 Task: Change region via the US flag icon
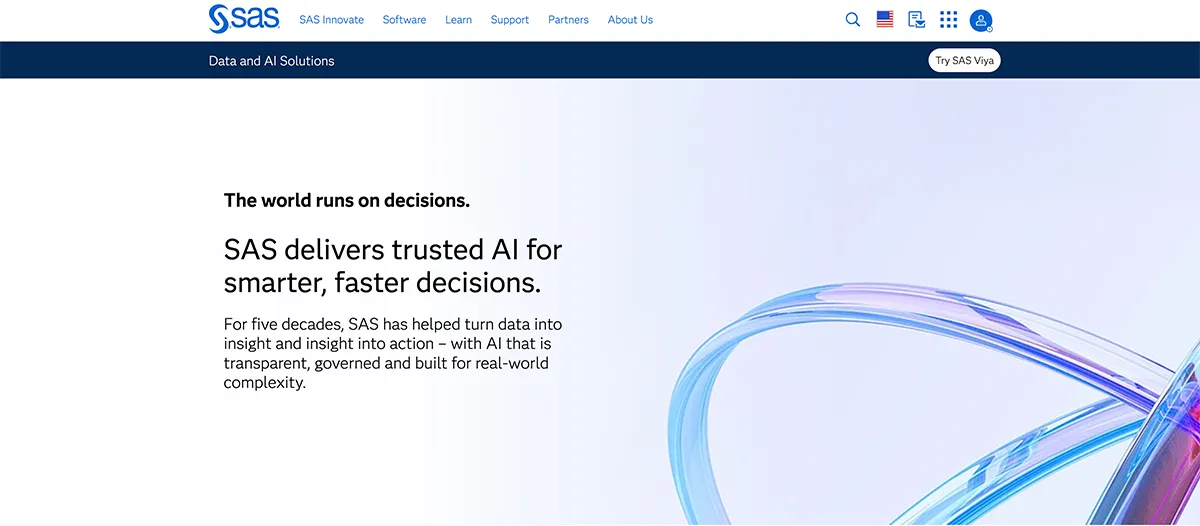point(885,19)
